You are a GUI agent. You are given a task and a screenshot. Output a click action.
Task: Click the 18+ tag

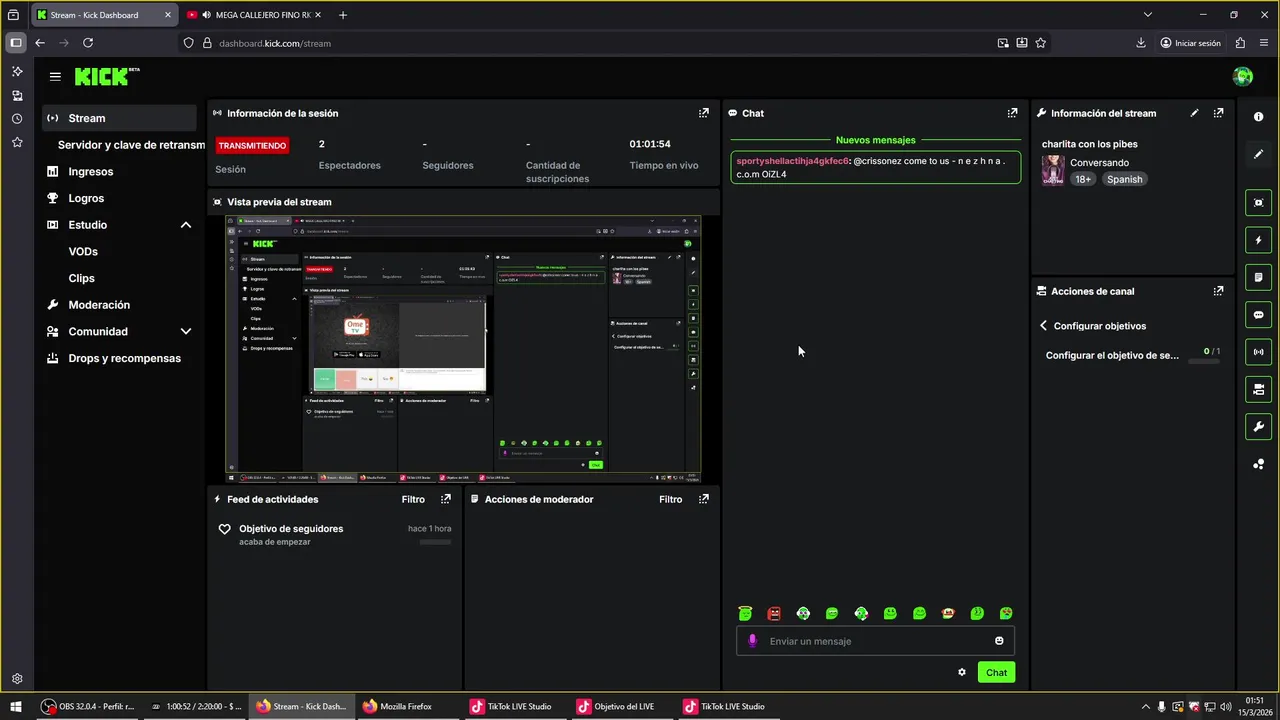[x=1083, y=179]
